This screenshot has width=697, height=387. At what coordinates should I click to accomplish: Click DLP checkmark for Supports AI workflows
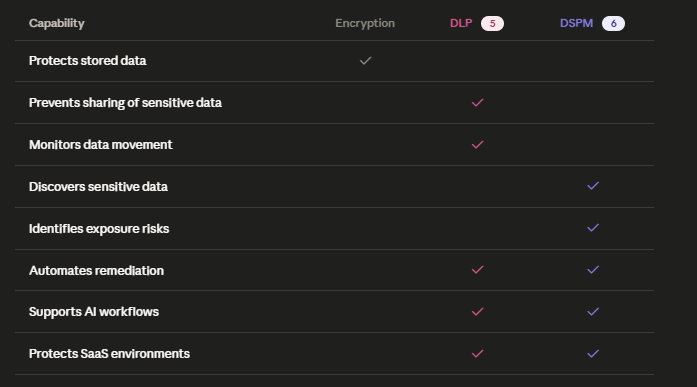click(x=477, y=312)
